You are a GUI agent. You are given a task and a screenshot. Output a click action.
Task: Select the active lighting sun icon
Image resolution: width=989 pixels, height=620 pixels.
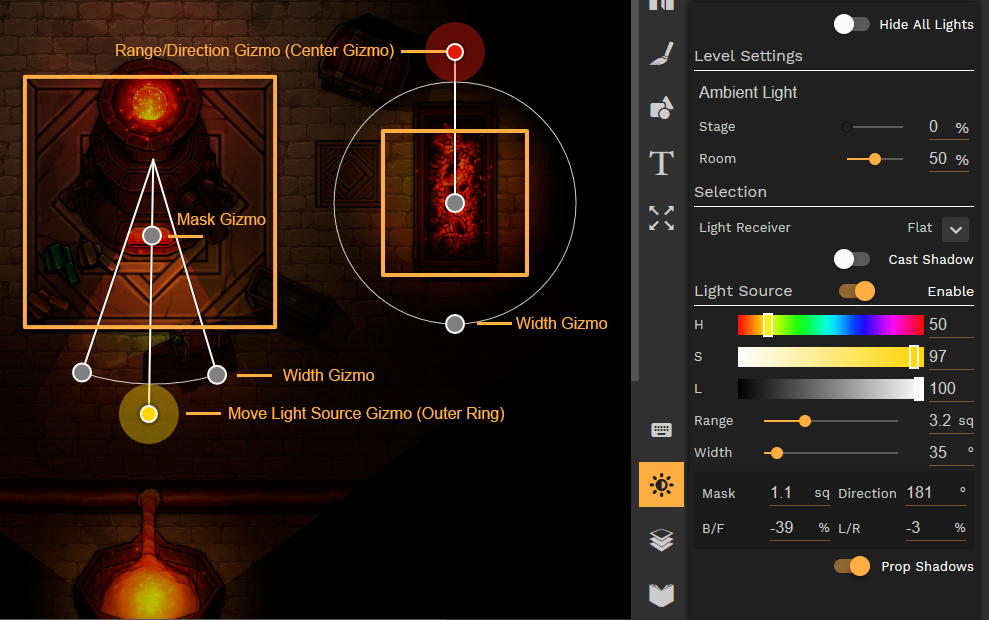click(x=662, y=484)
